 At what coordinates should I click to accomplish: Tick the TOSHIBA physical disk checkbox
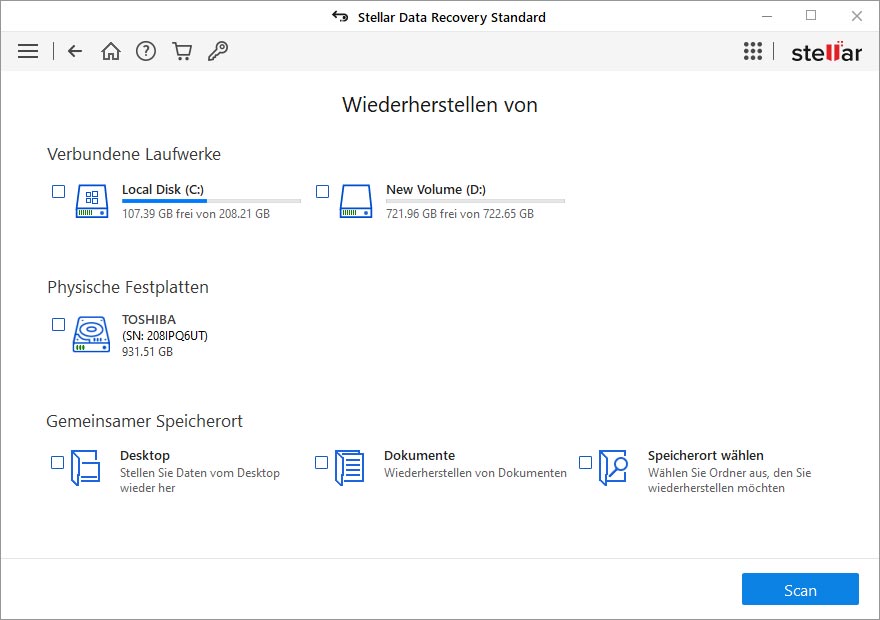point(58,324)
